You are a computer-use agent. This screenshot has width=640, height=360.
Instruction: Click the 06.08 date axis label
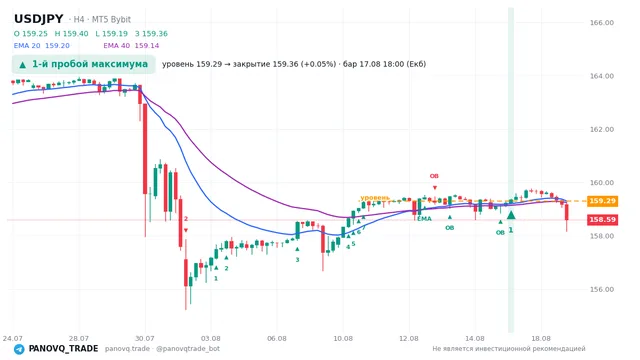(x=277, y=338)
